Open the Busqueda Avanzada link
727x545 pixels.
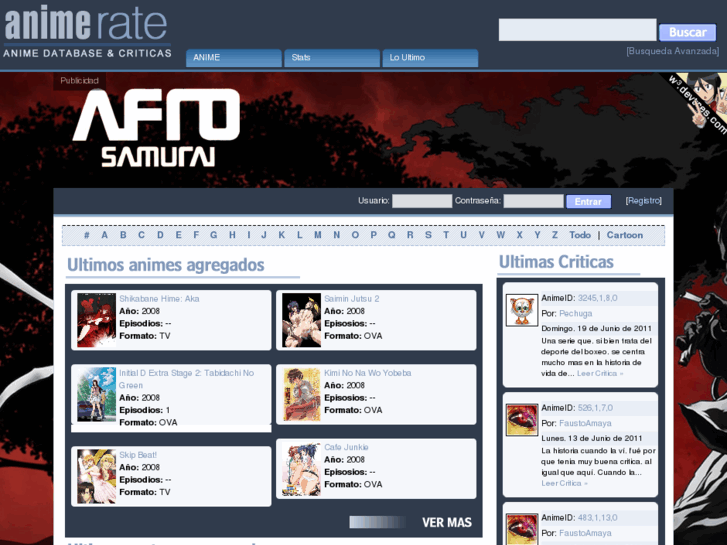[672, 51]
